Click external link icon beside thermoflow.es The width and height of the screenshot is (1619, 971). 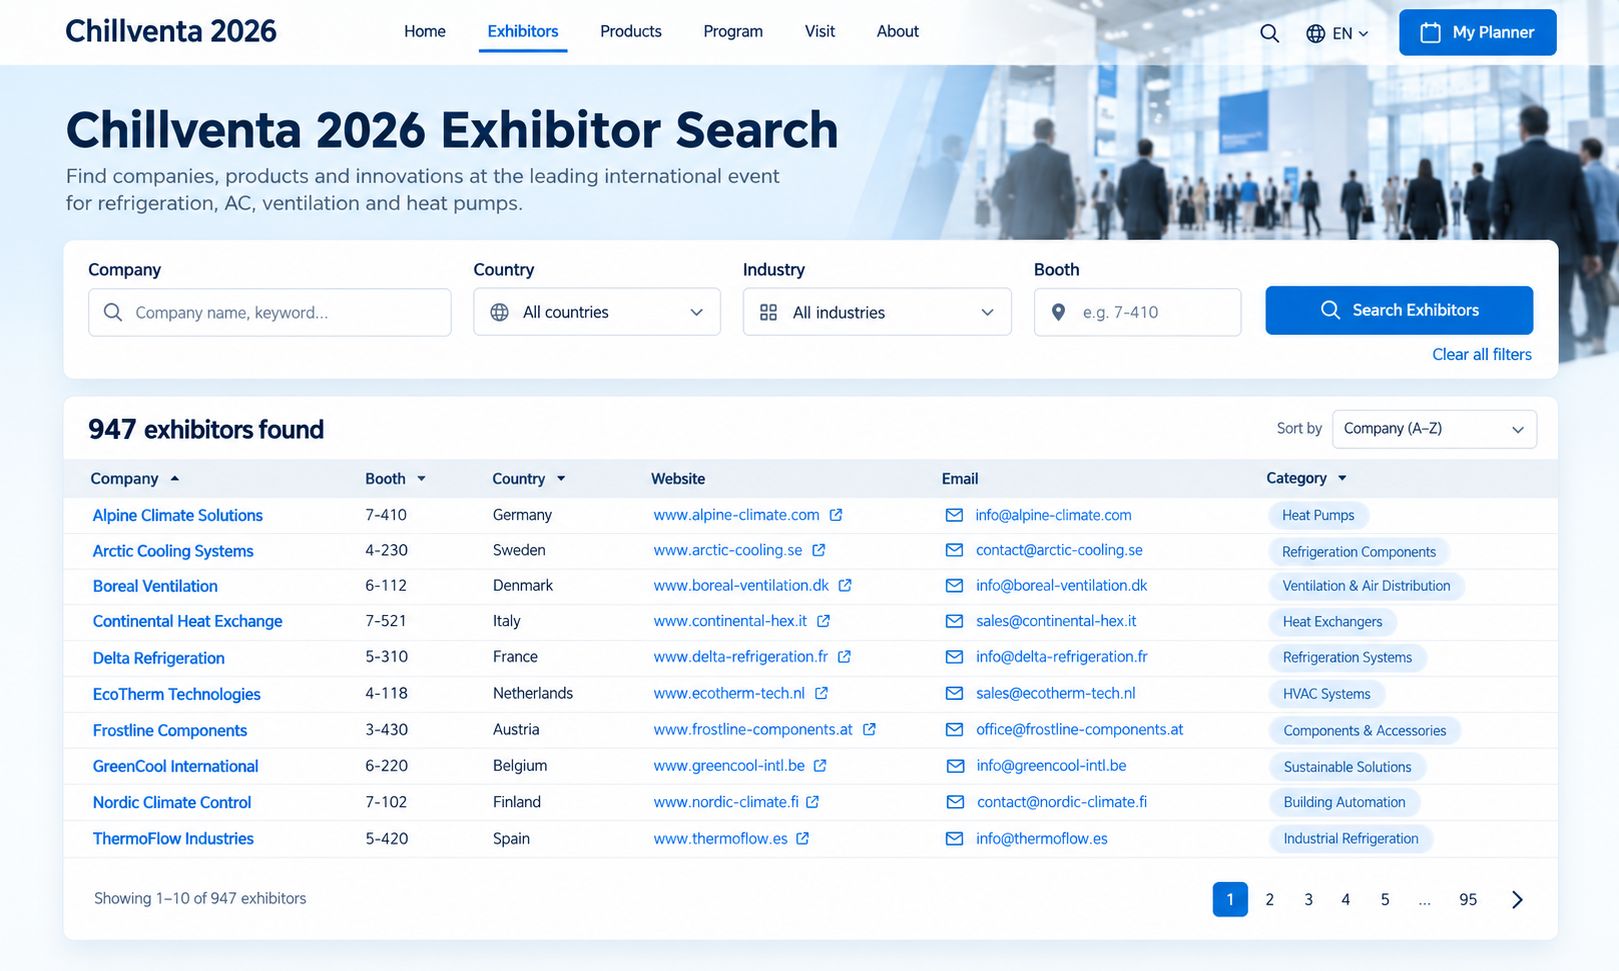(x=802, y=838)
